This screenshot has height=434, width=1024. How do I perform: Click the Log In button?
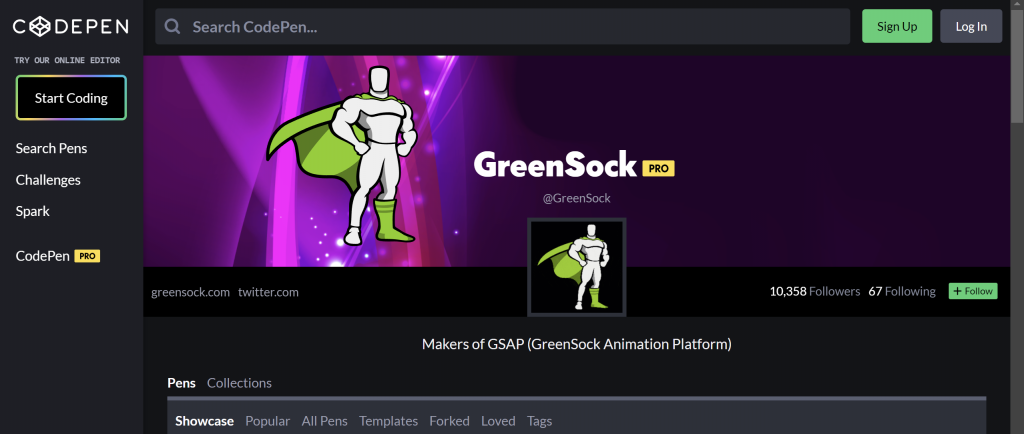(971, 26)
